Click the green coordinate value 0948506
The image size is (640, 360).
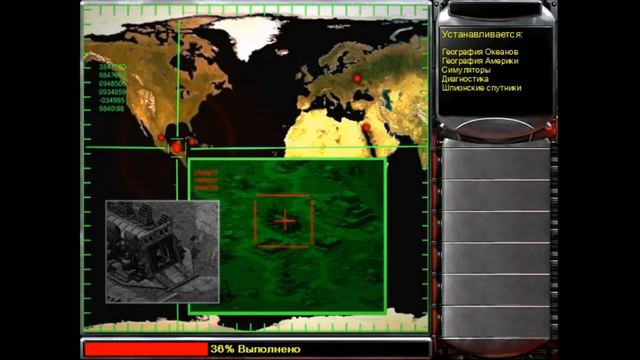tap(112, 84)
